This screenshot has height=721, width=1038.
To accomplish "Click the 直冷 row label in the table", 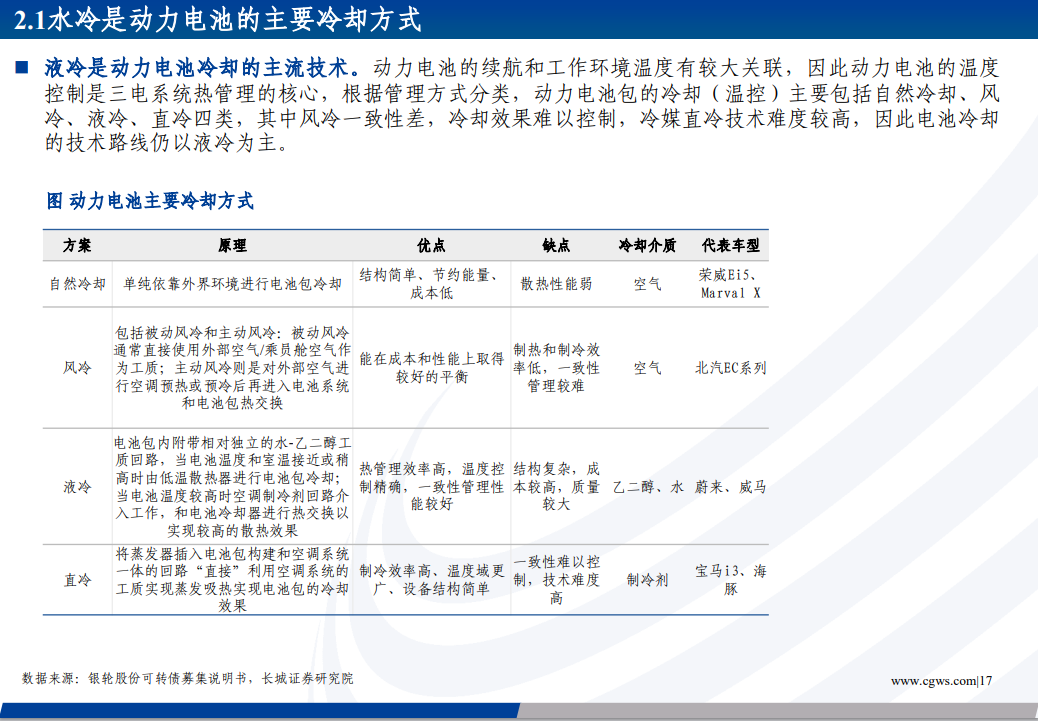I will pyautogui.click(x=77, y=579).
